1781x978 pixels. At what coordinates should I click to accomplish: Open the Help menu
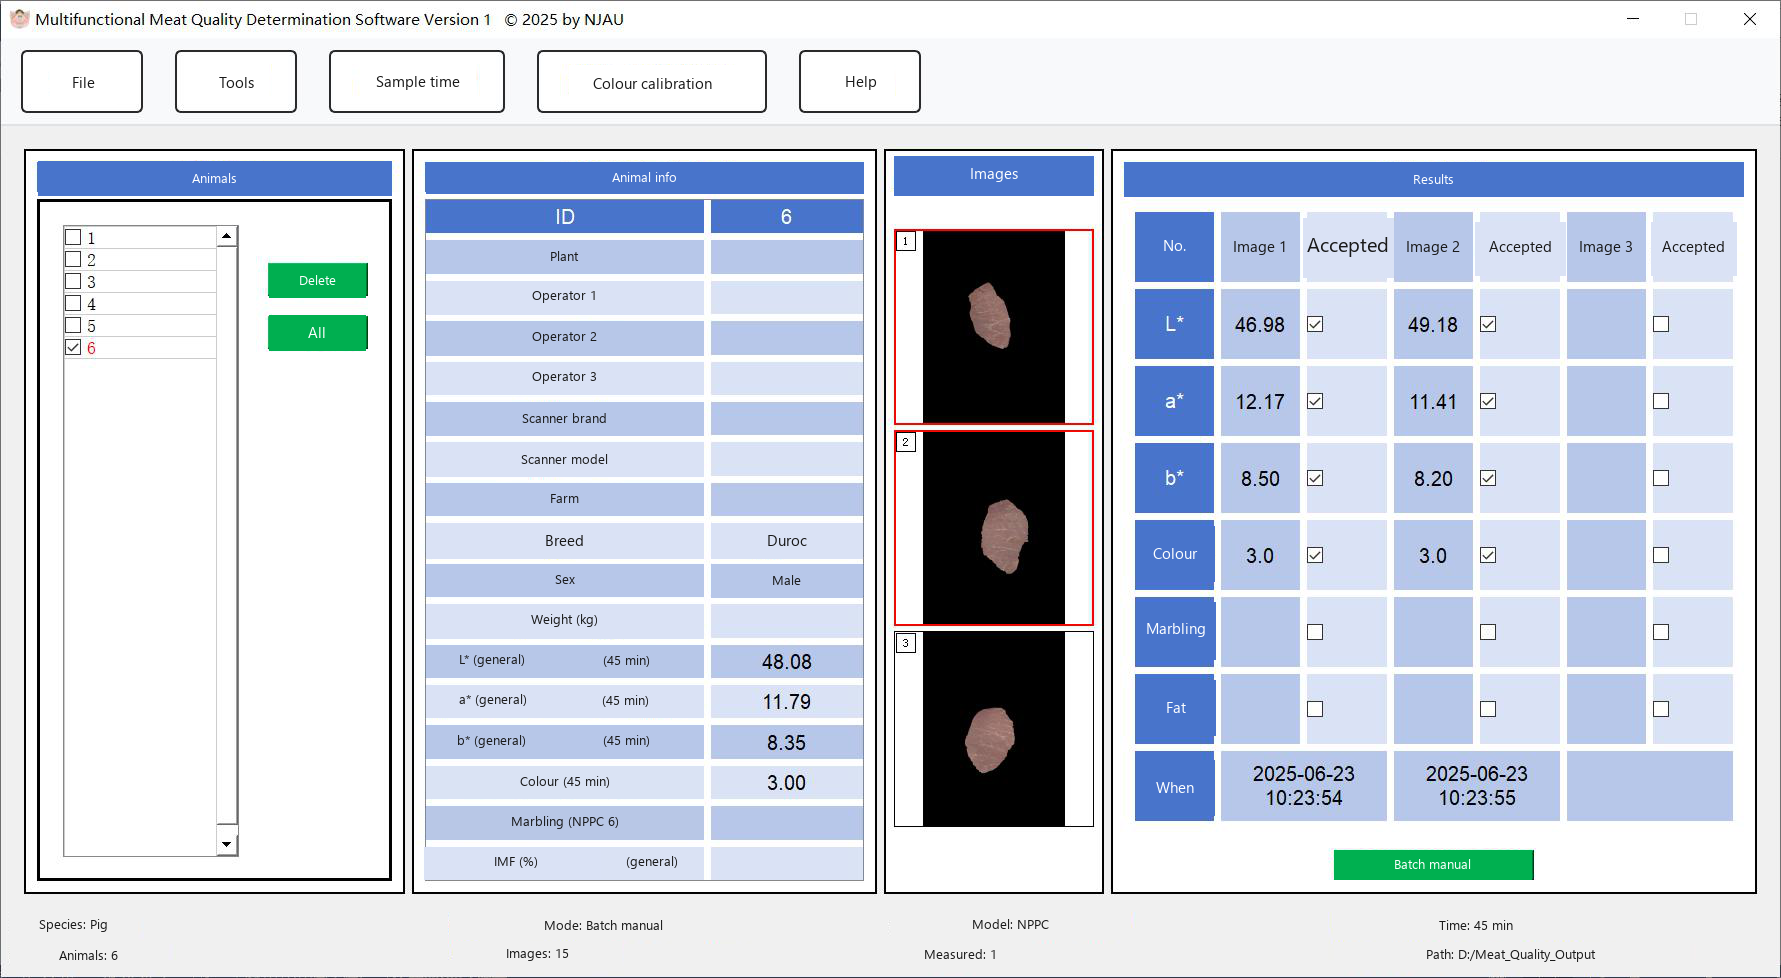[860, 82]
